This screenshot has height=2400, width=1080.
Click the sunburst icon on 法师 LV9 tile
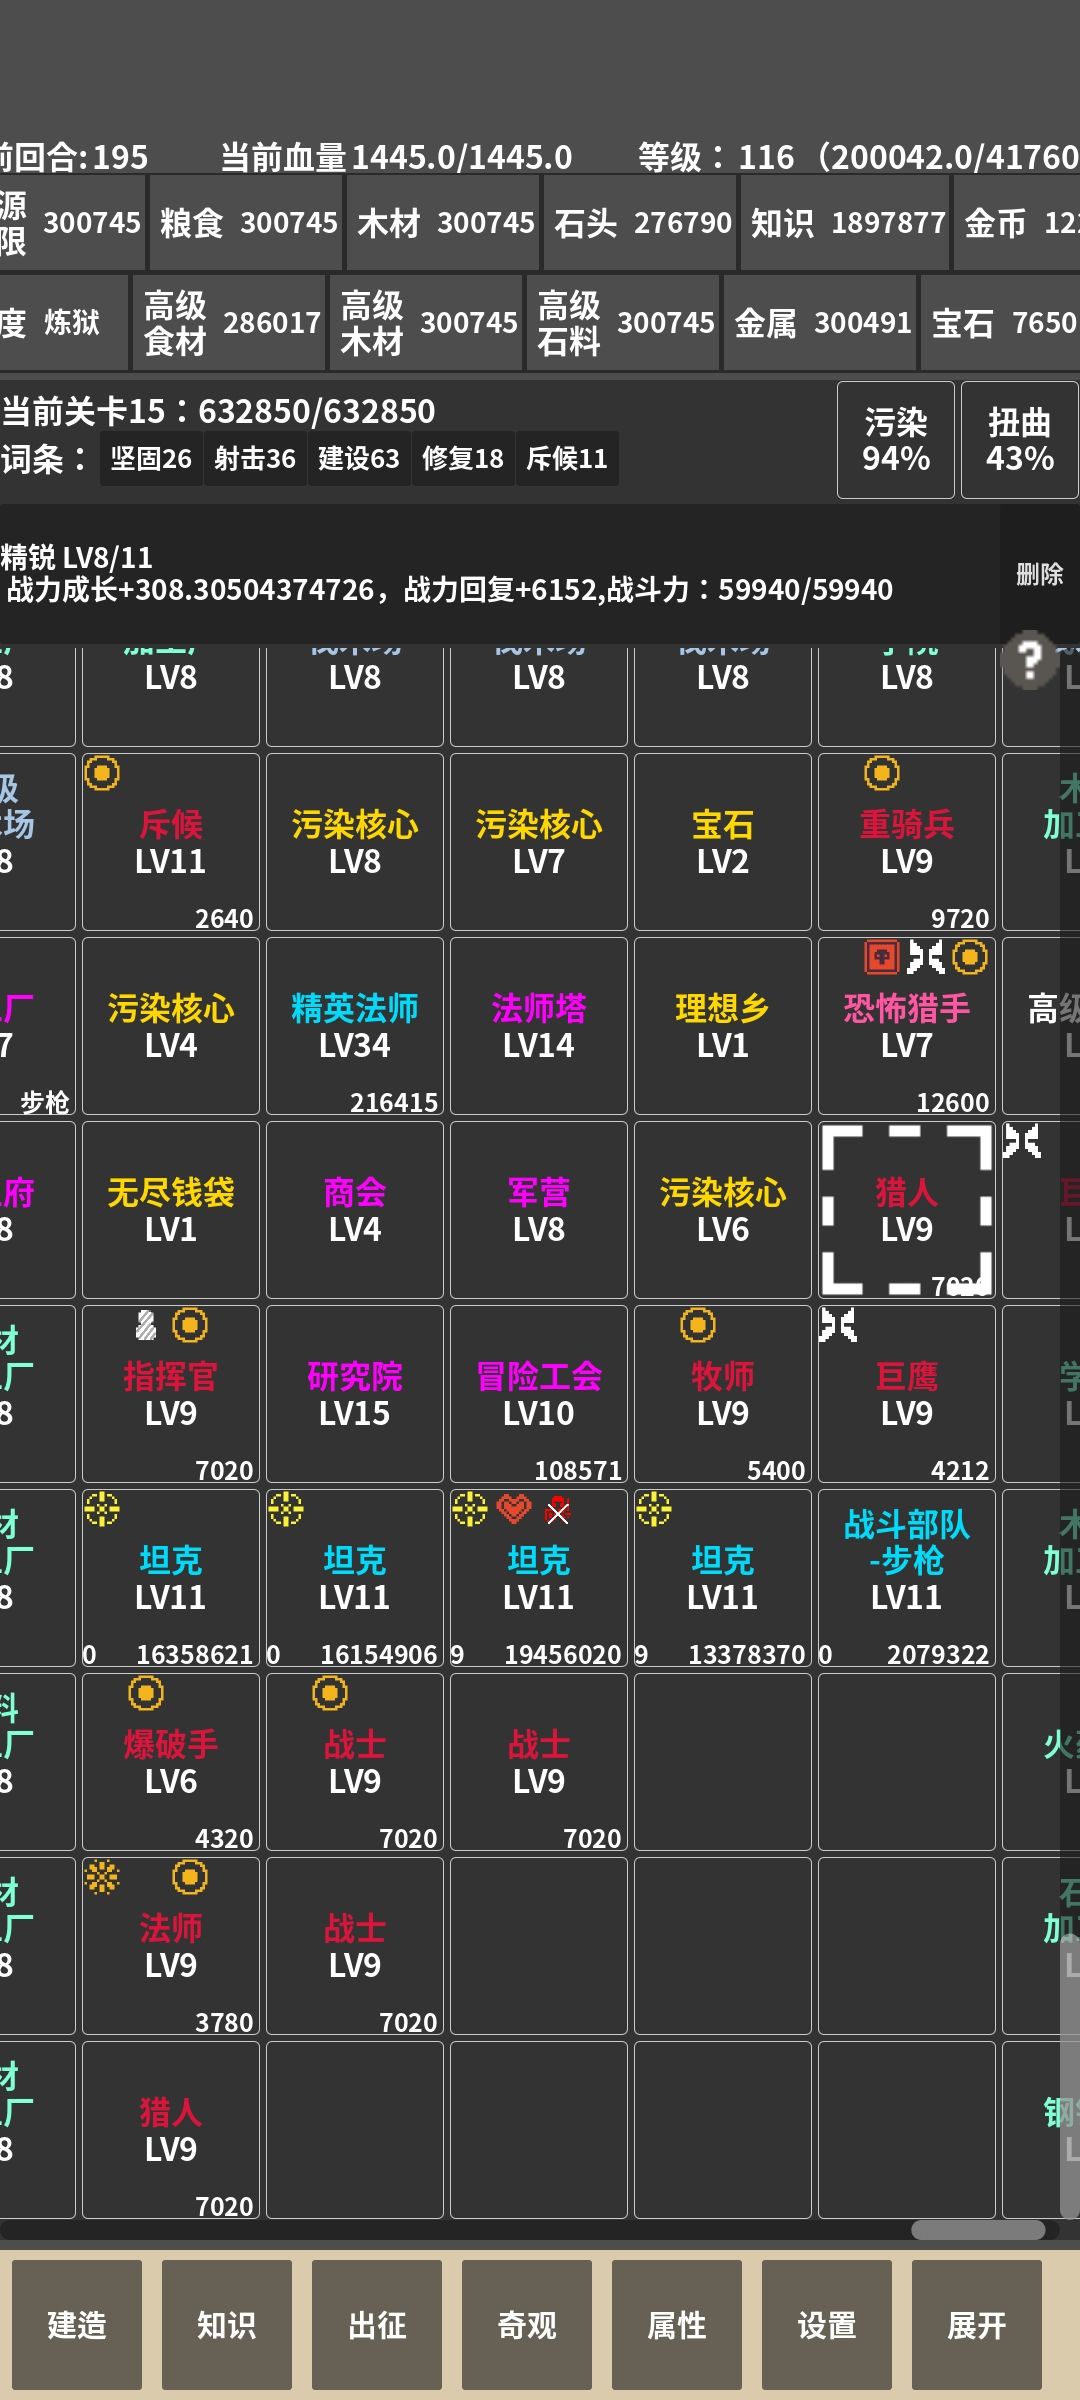pos(102,1877)
